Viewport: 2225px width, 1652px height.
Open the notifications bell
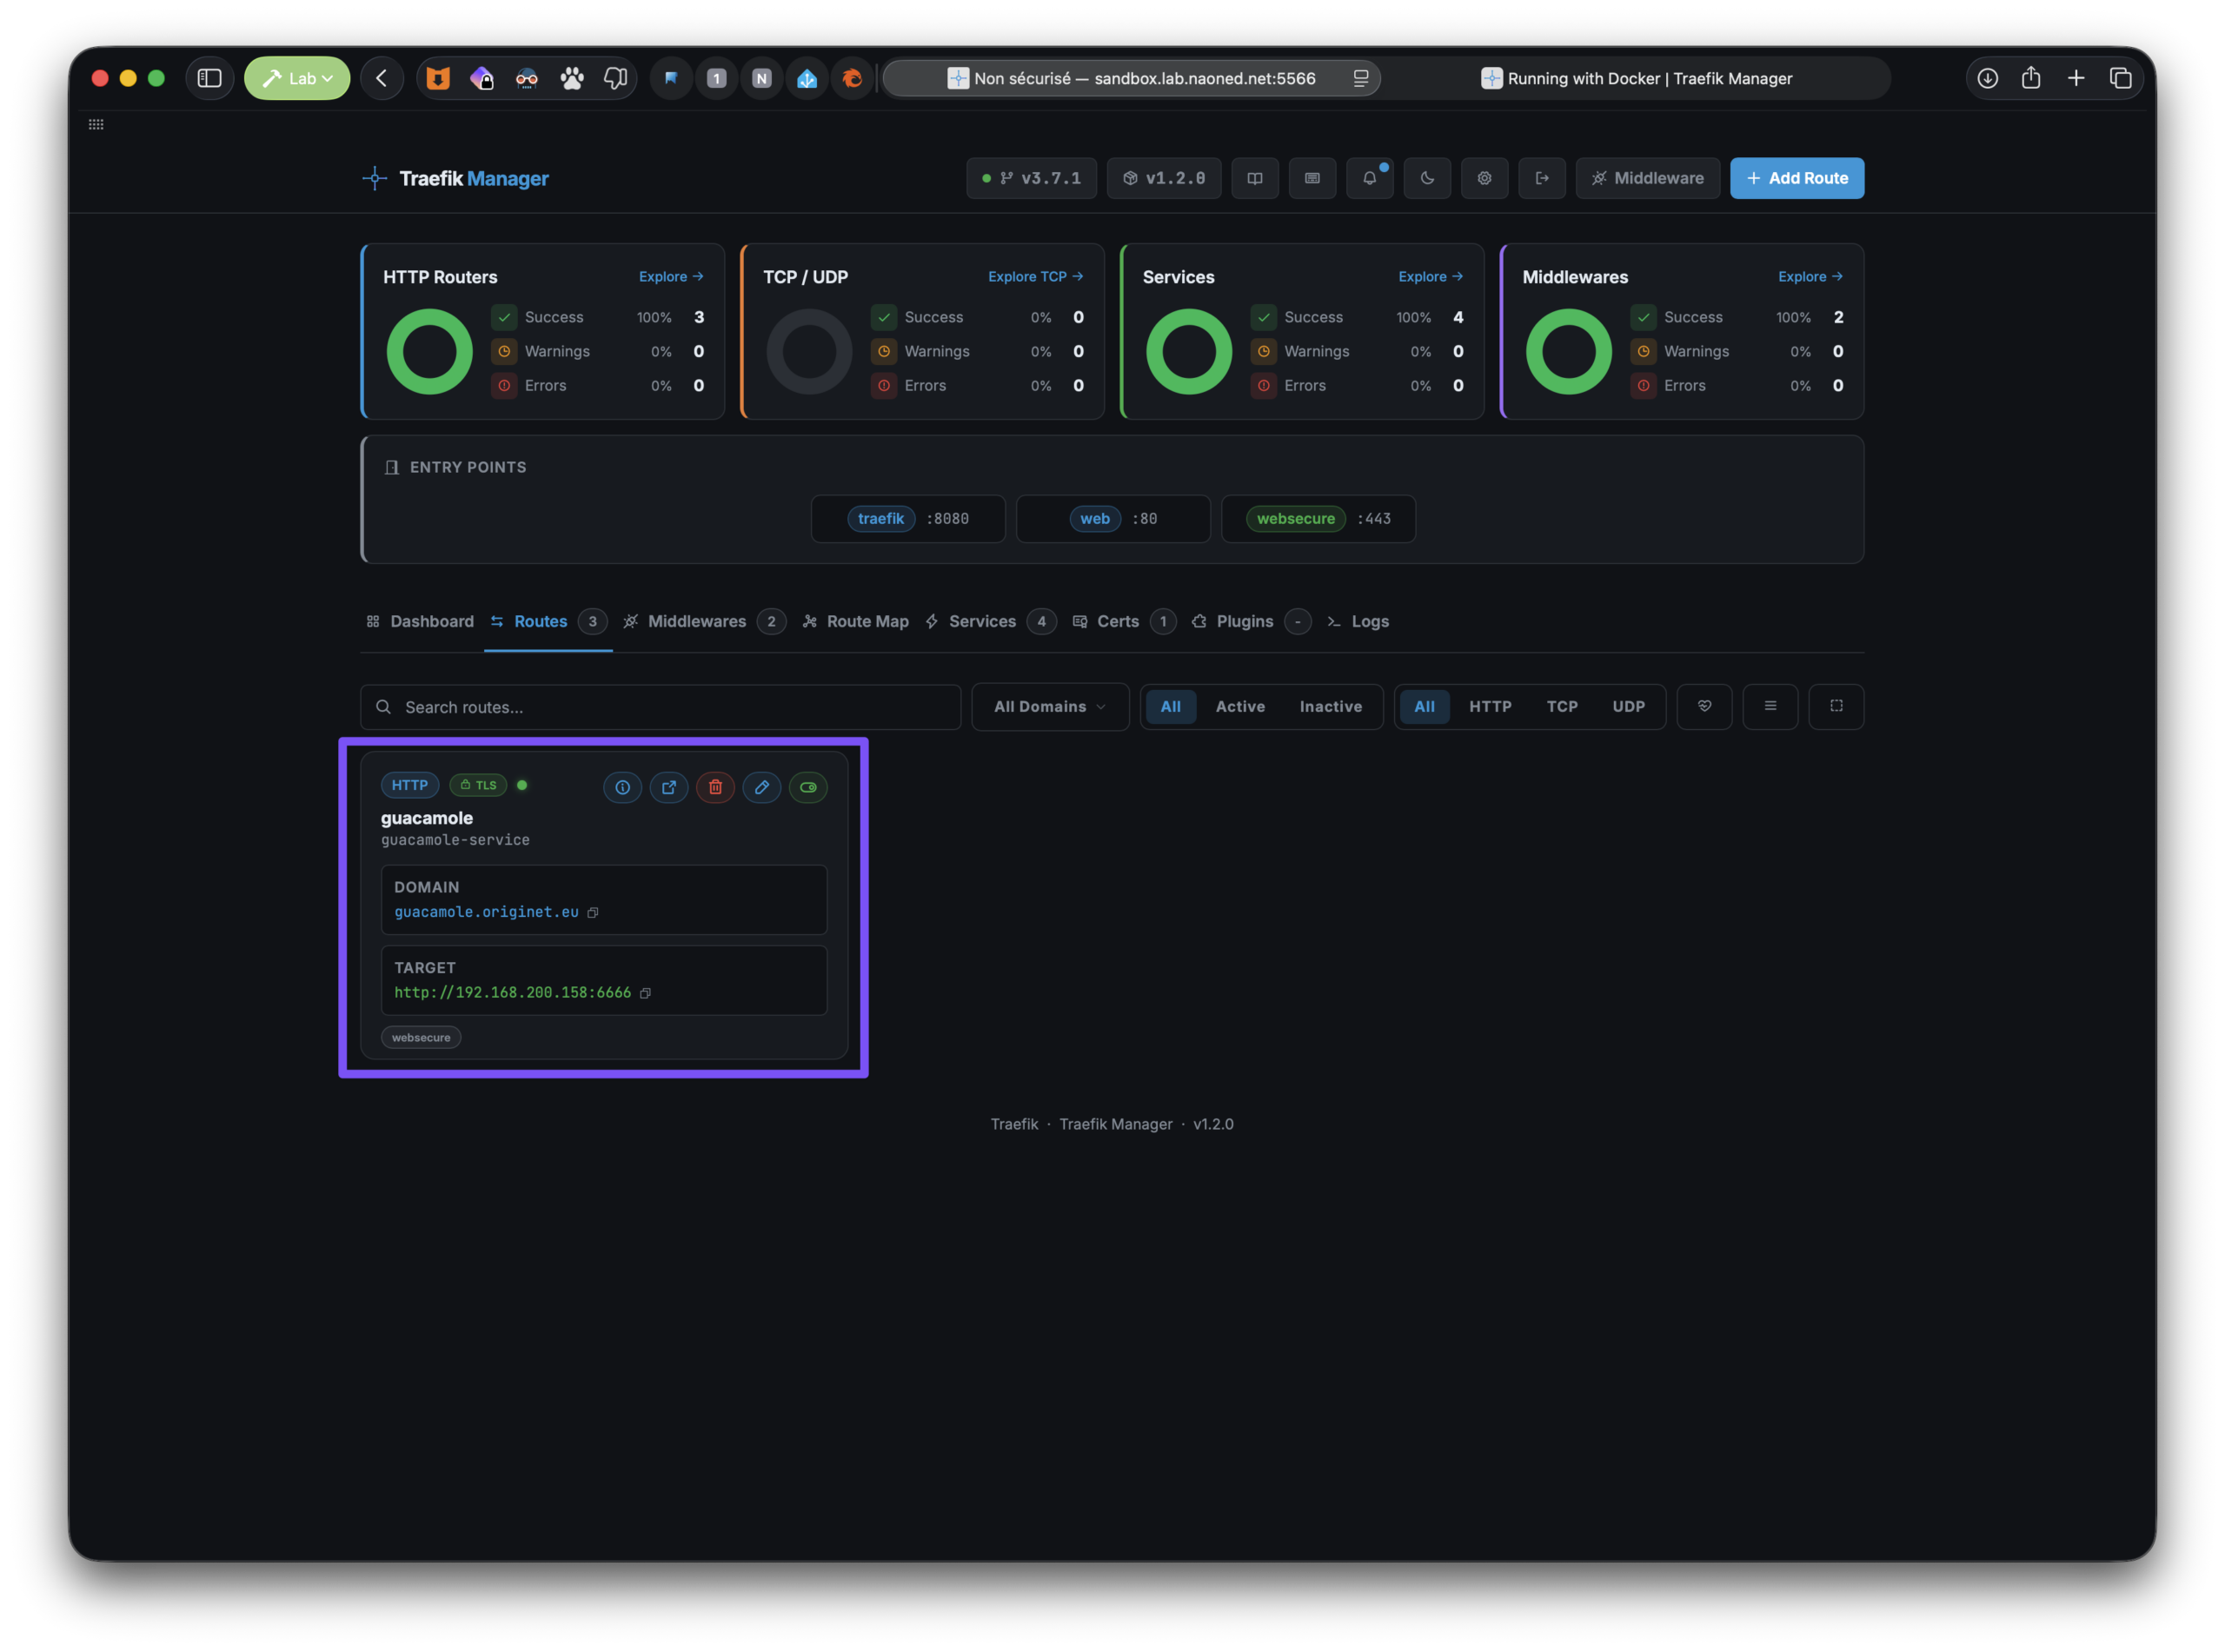(1370, 178)
